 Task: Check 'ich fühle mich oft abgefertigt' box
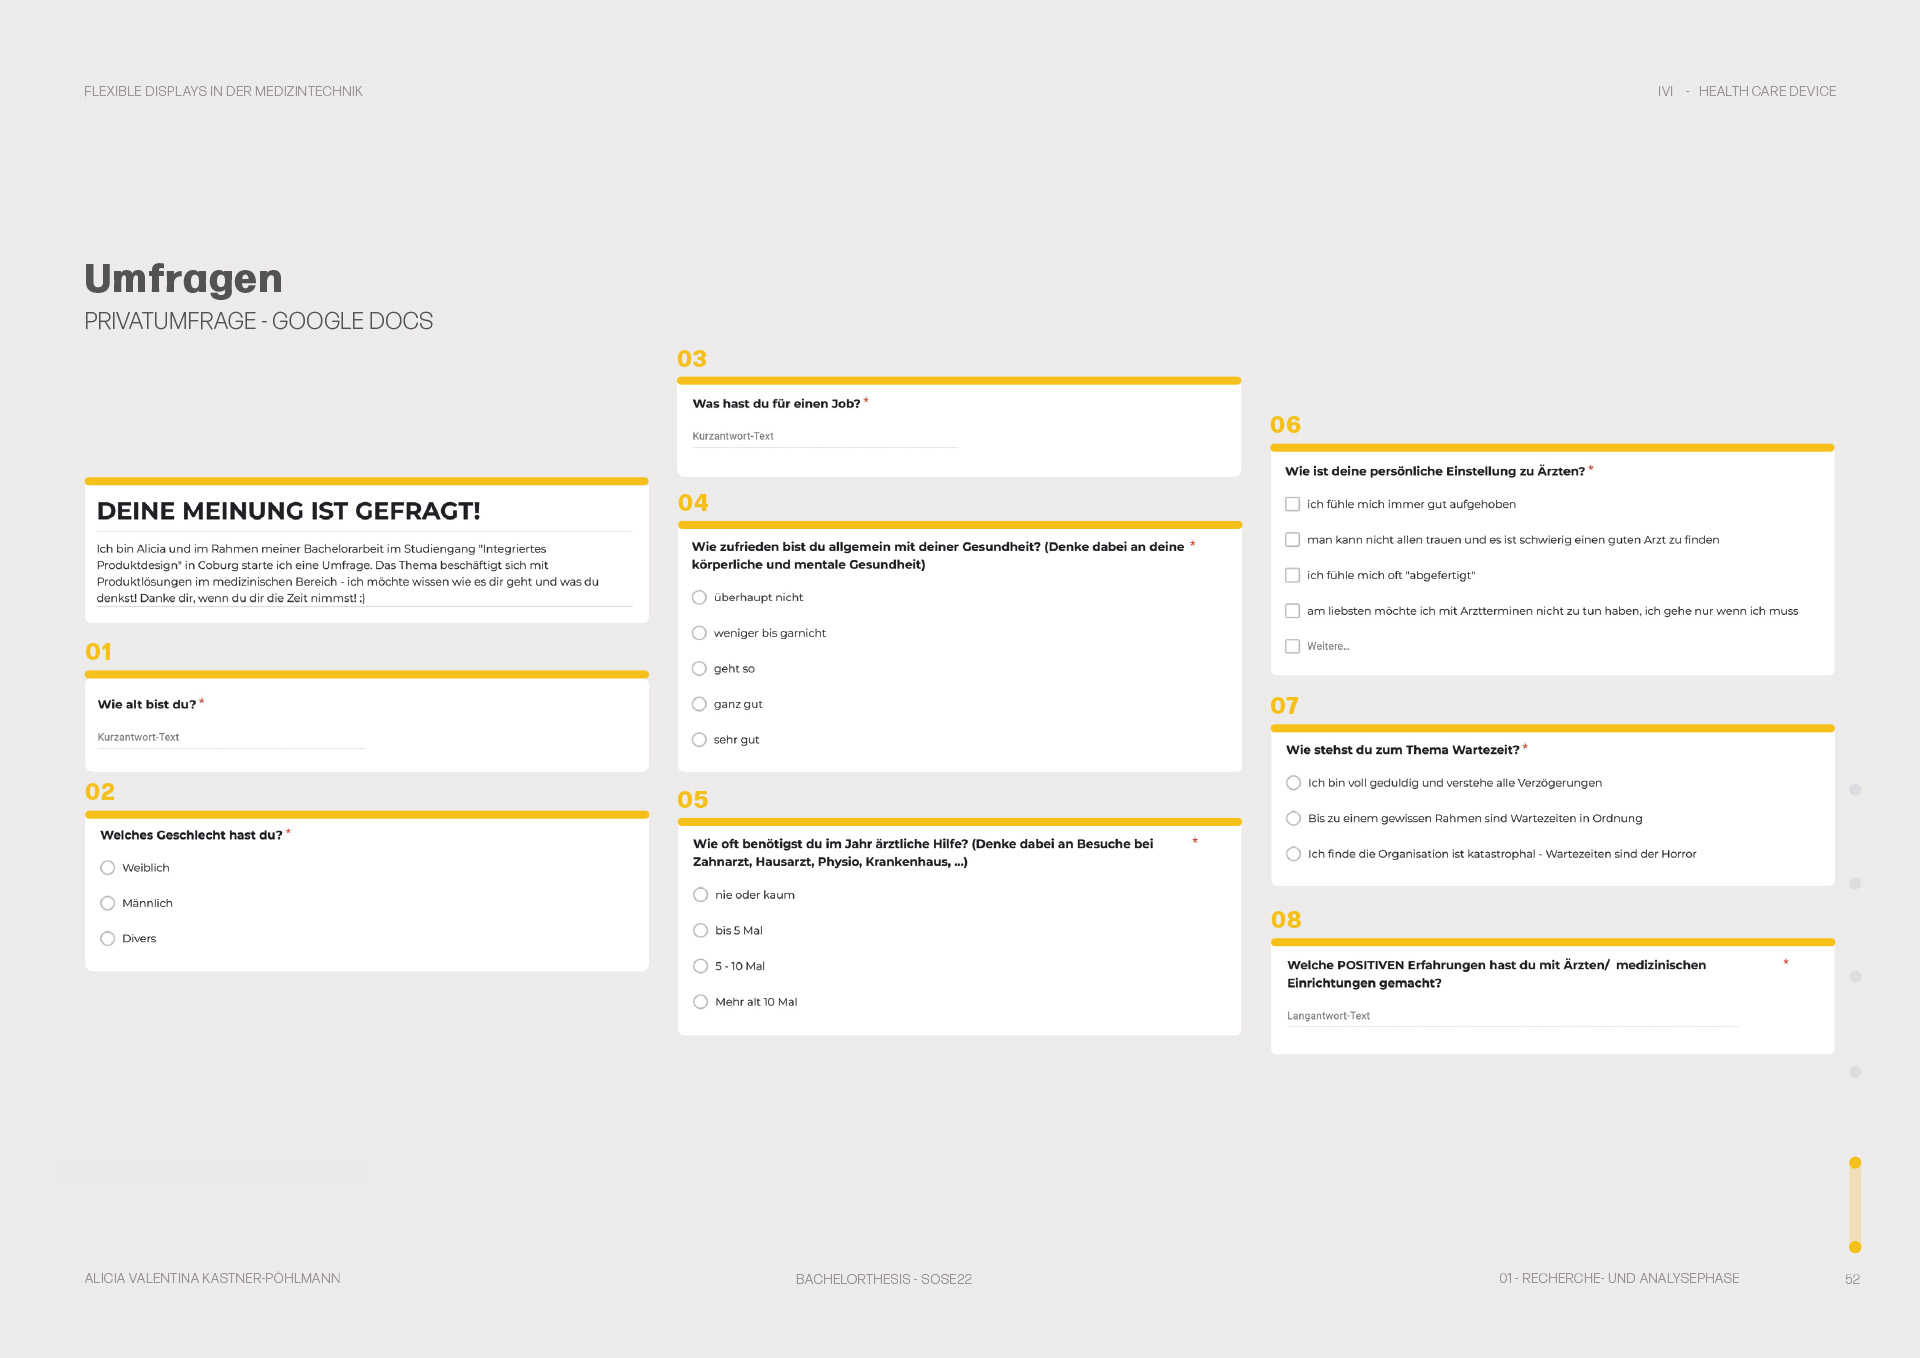pyautogui.click(x=1293, y=576)
